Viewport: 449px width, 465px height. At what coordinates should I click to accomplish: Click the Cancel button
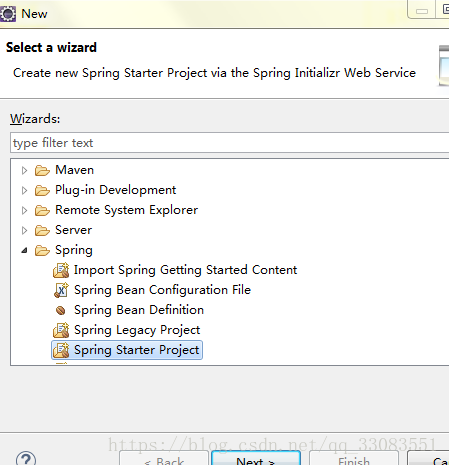click(x=428, y=458)
